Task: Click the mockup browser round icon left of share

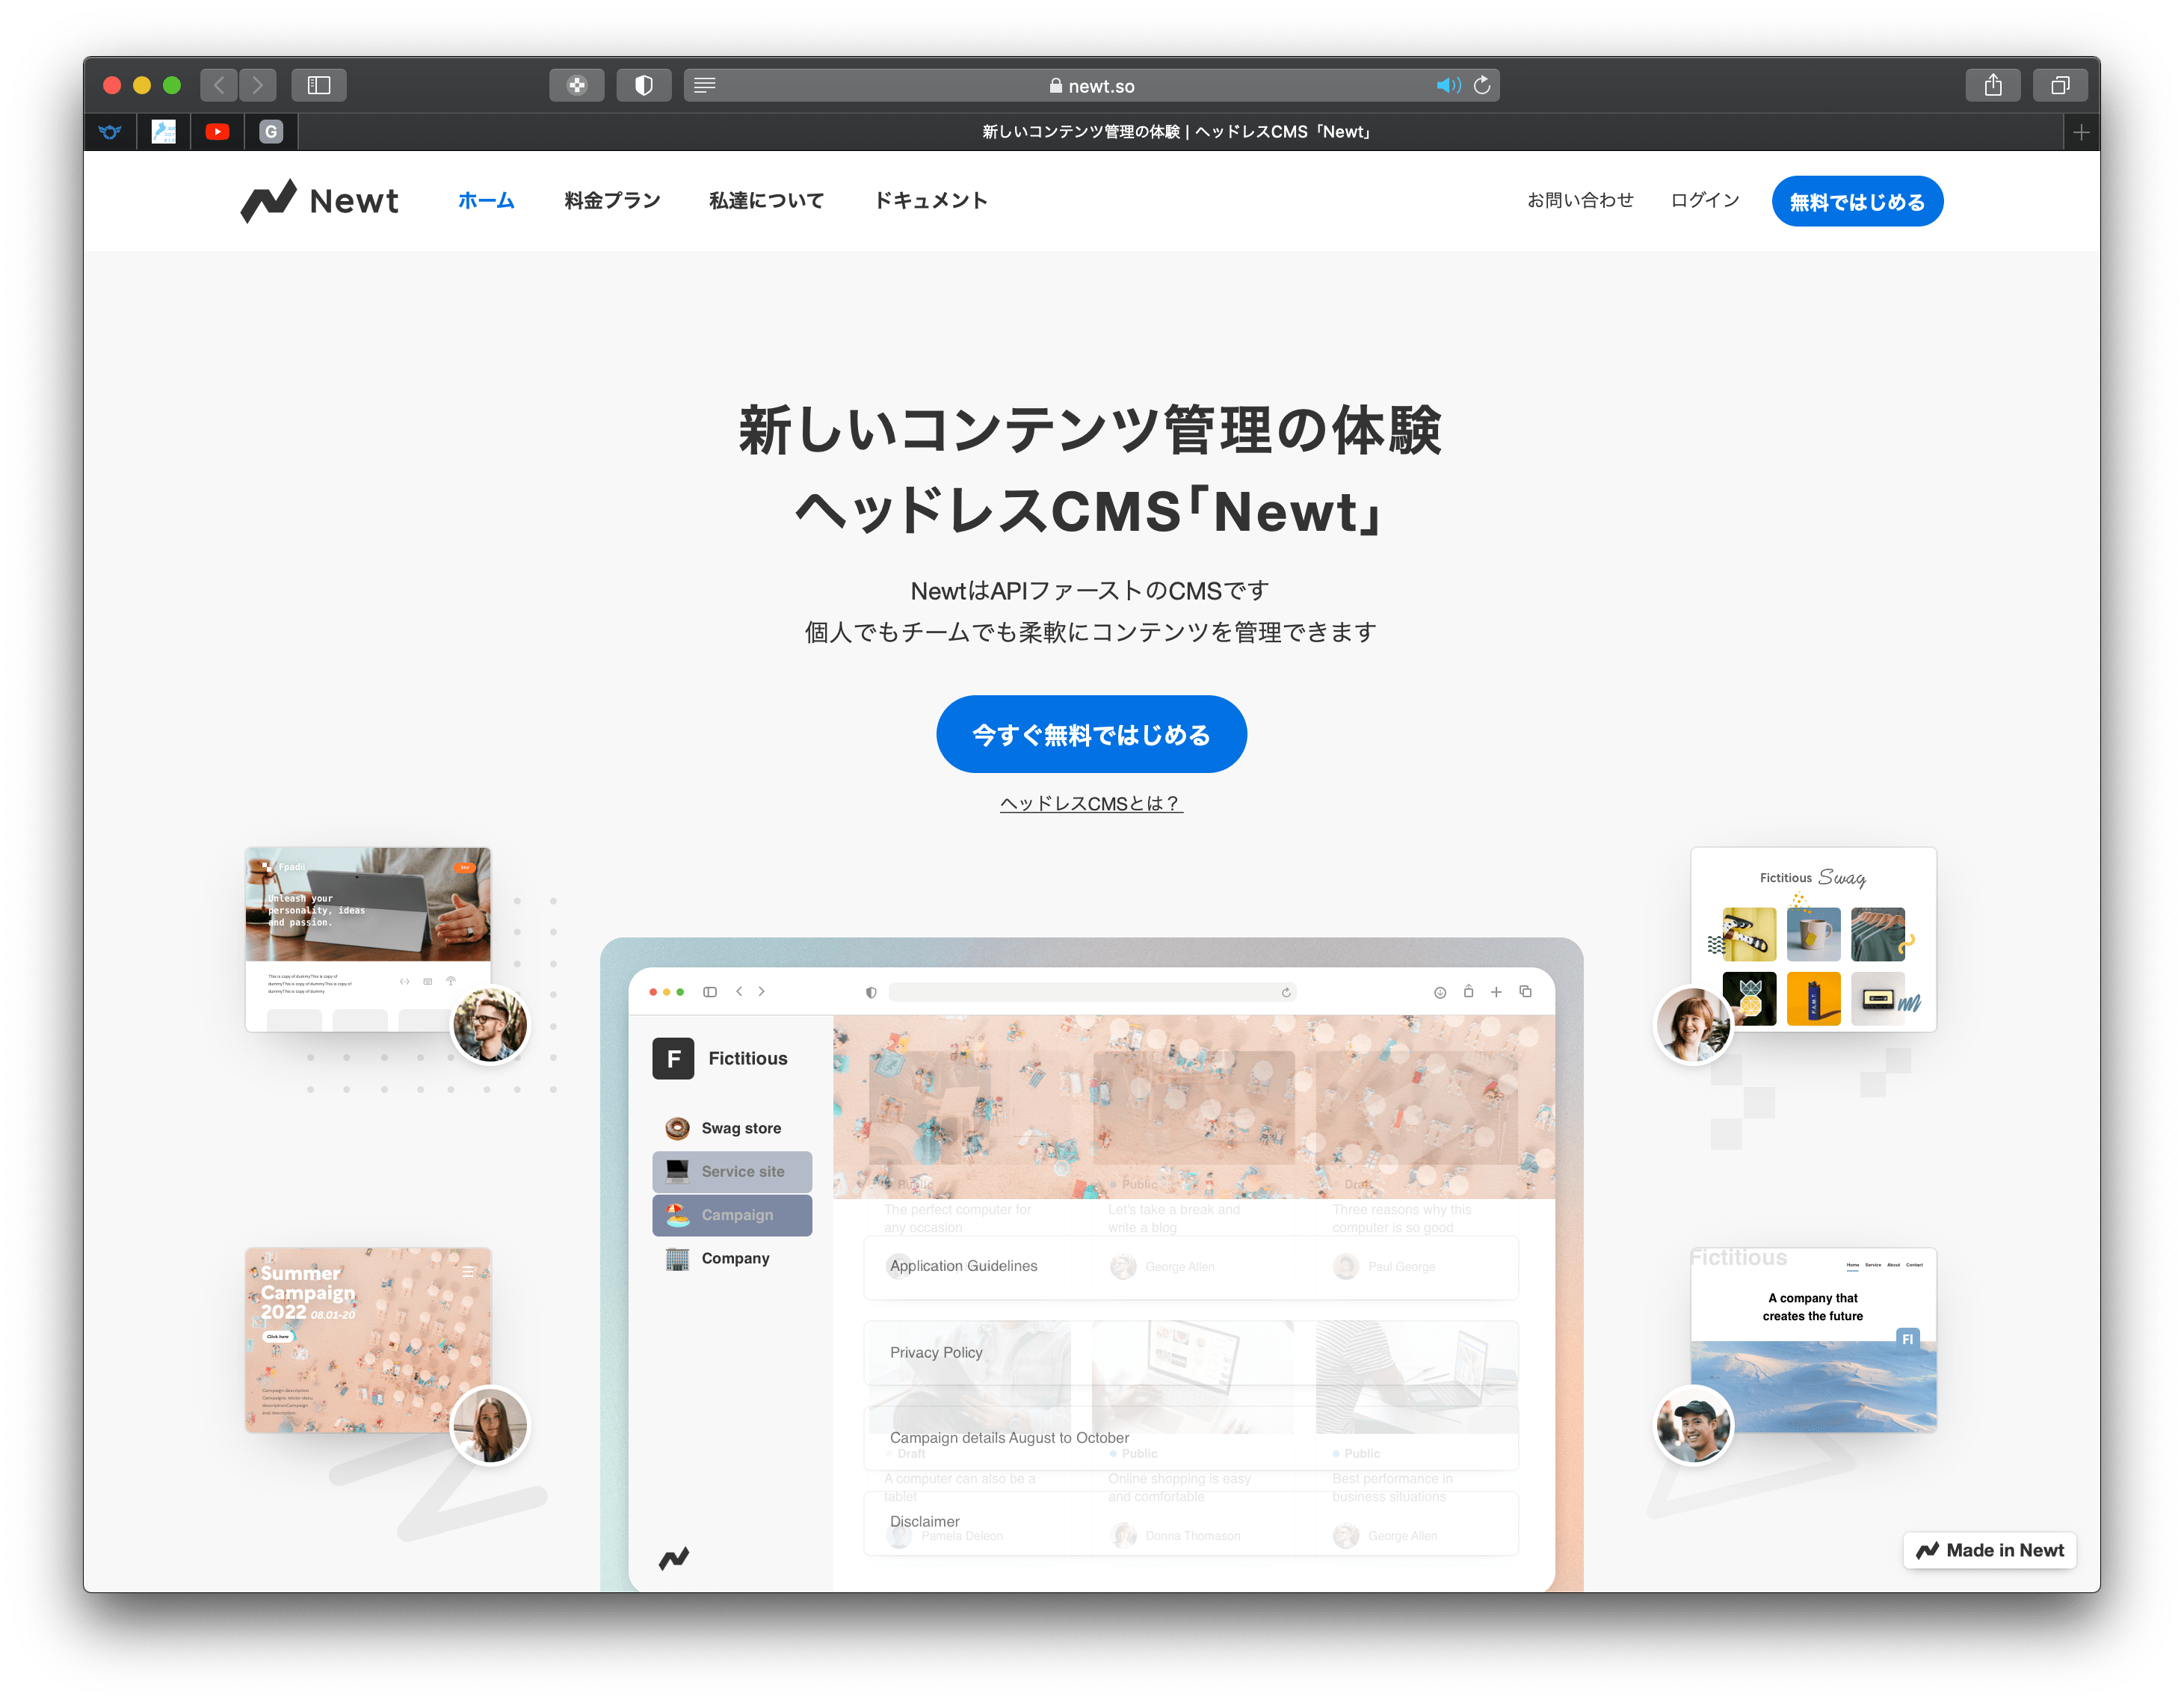Action: pyautogui.click(x=1440, y=993)
